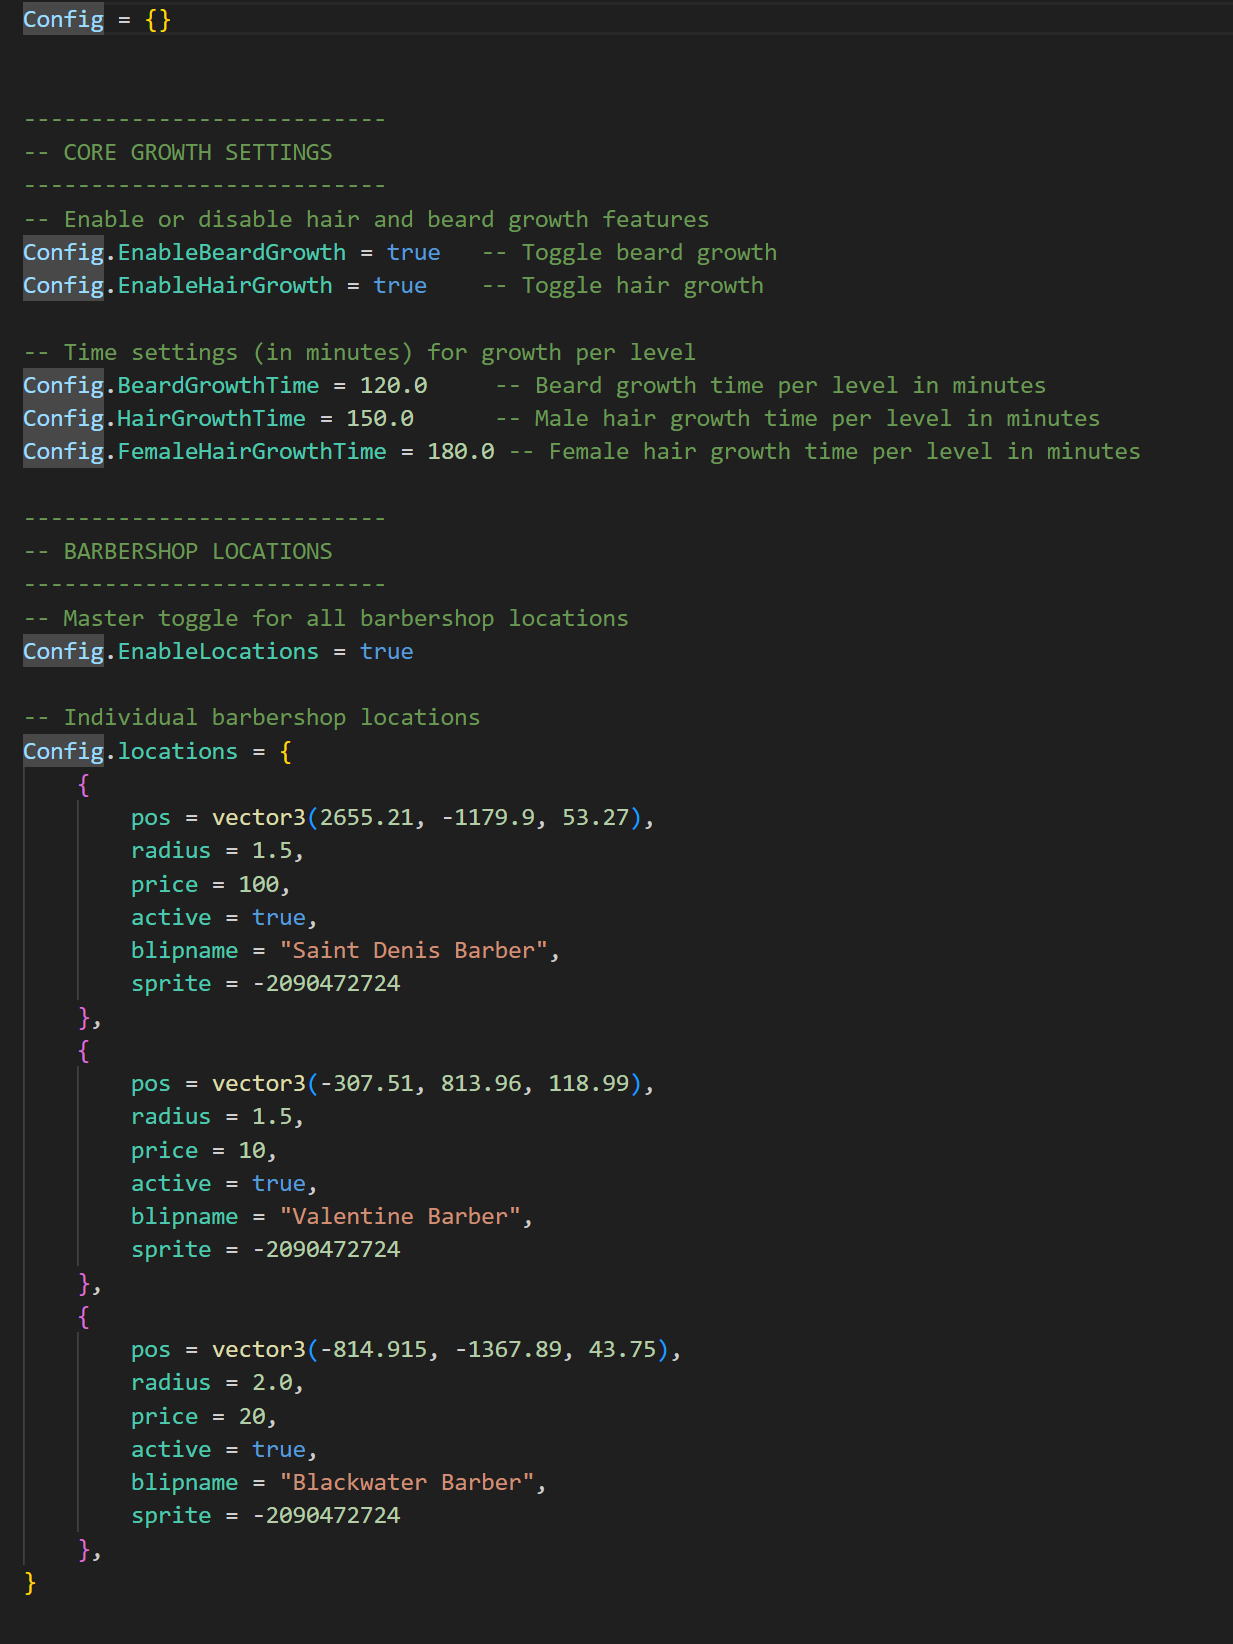Click the 'price = 20' line
Image resolution: width=1233 pixels, height=1644 pixels.
[x=204, y=1416]
